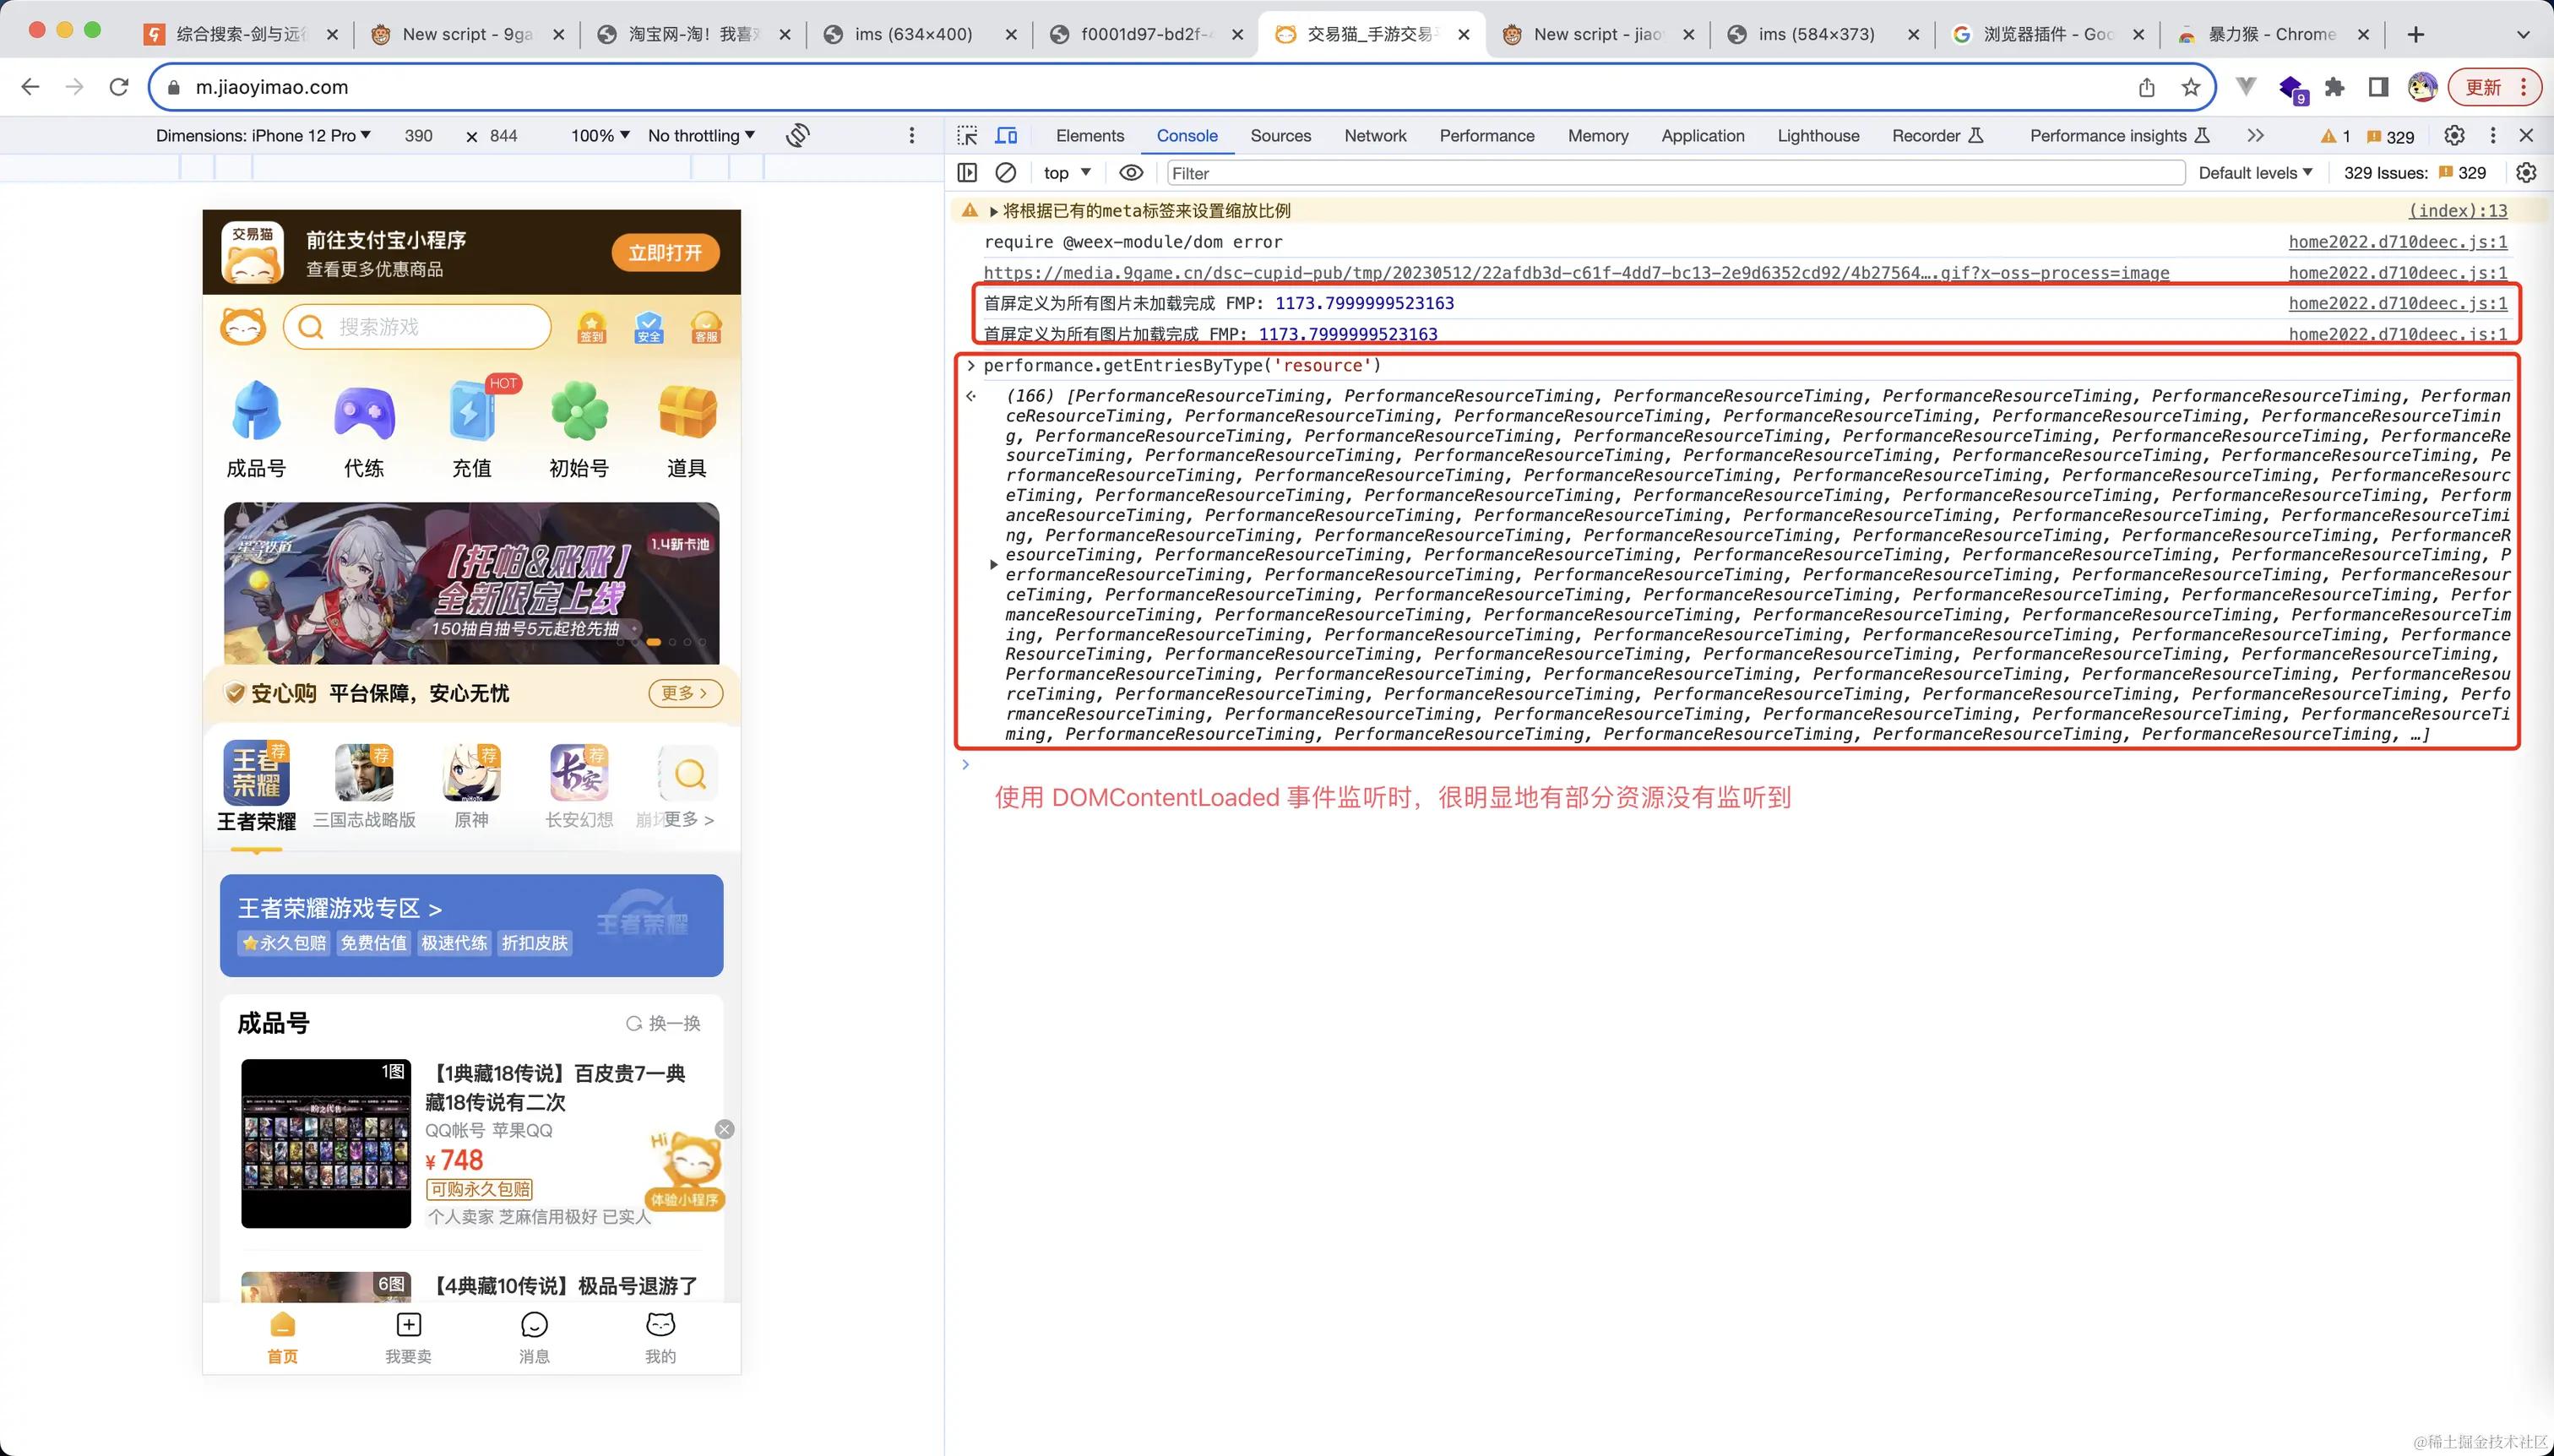
Task: Open more DevTools panels chevron
Action: pyautogui.click(x=2255, y=135)
